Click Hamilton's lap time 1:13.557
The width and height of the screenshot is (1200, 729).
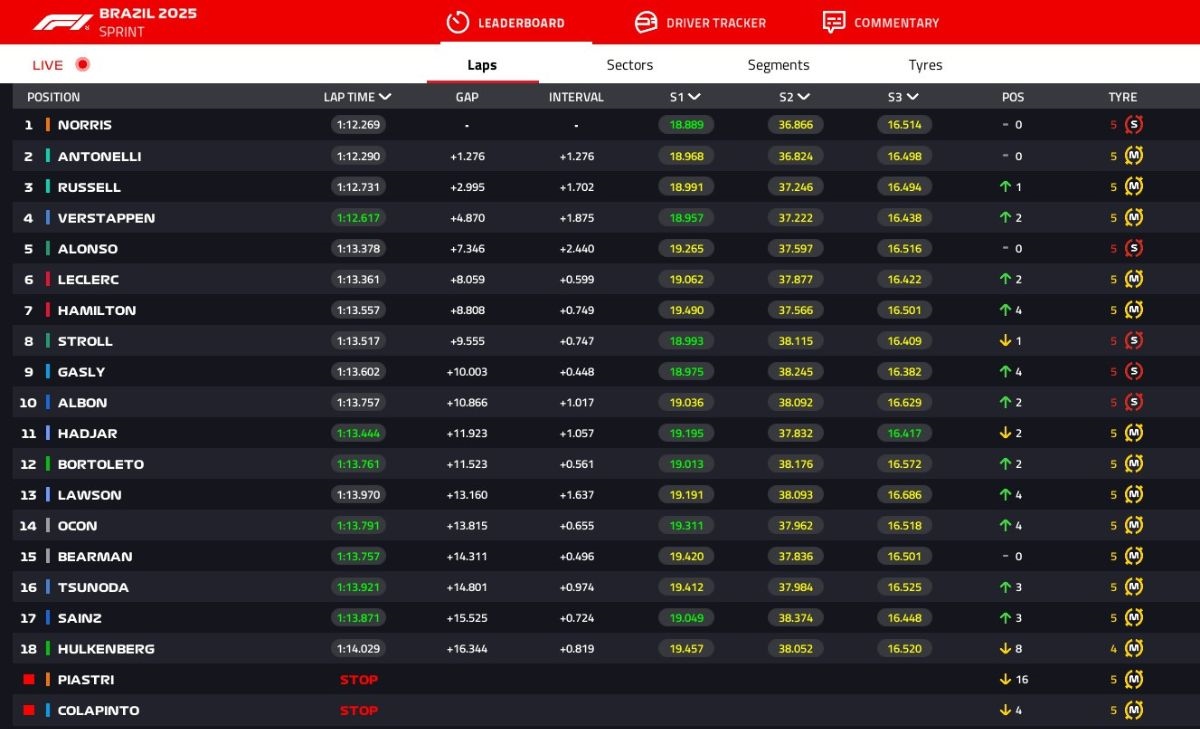358,311
